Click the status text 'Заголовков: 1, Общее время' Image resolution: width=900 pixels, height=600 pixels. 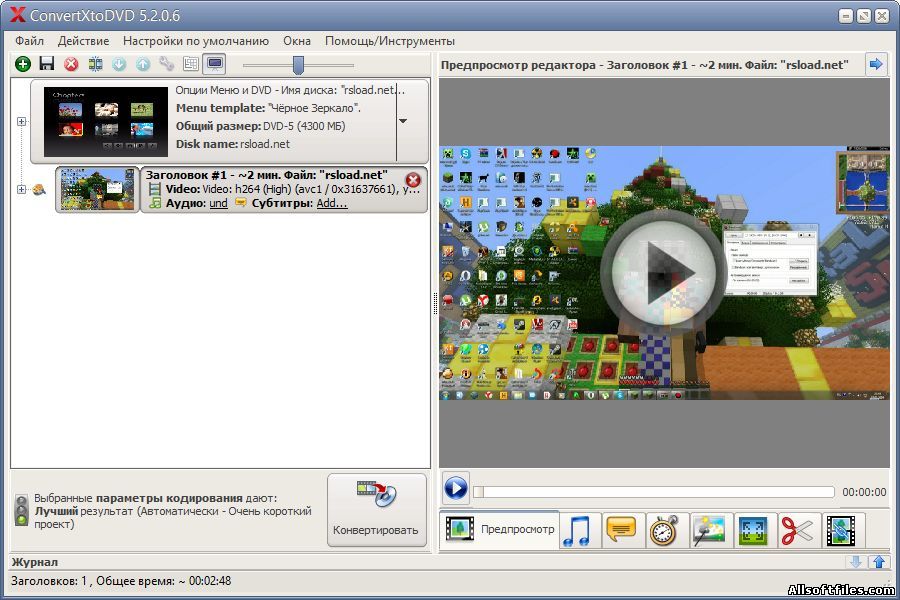121,581
